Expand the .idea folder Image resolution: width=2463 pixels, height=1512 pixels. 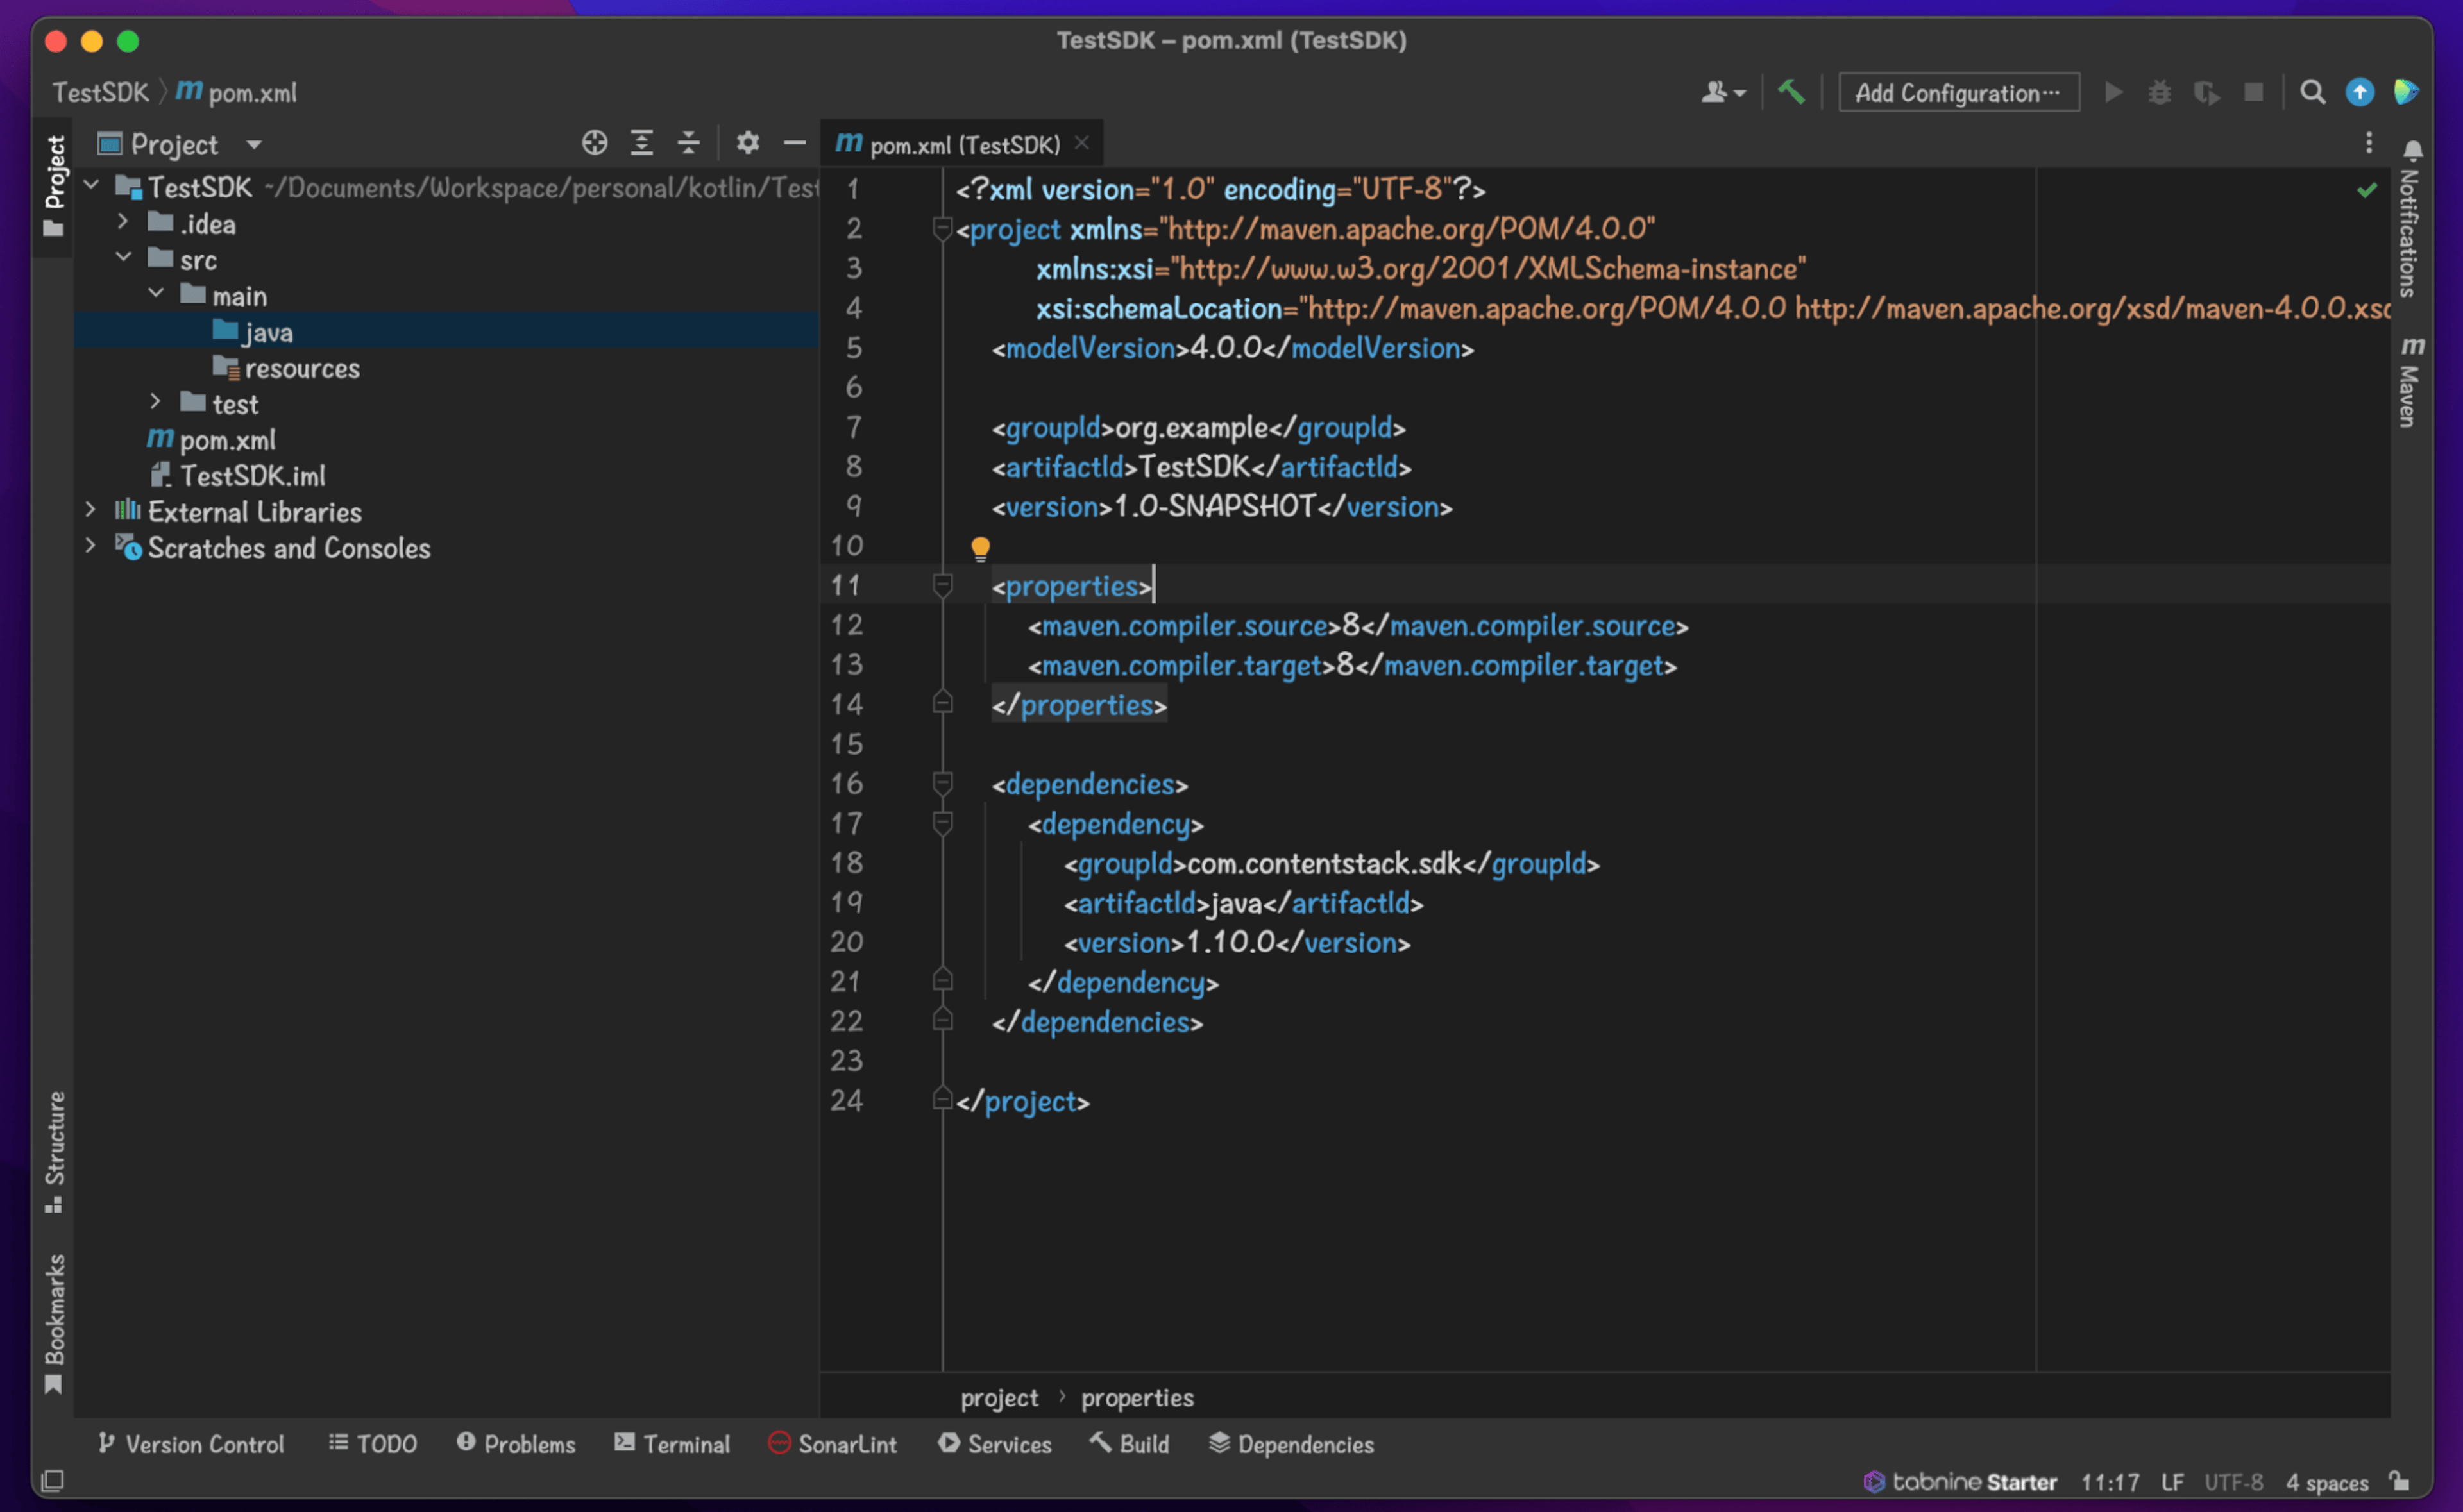pos(123,222)
